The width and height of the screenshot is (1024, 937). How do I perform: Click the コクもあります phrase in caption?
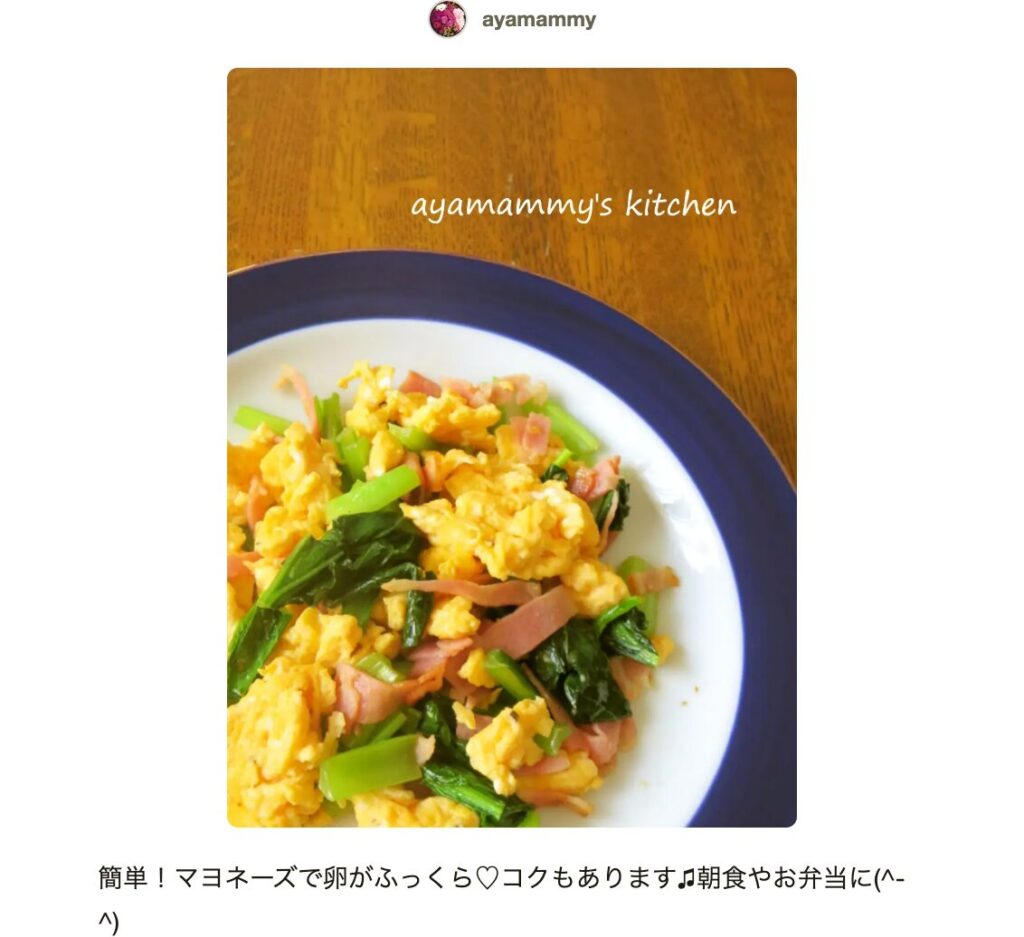tap(586, 878)
